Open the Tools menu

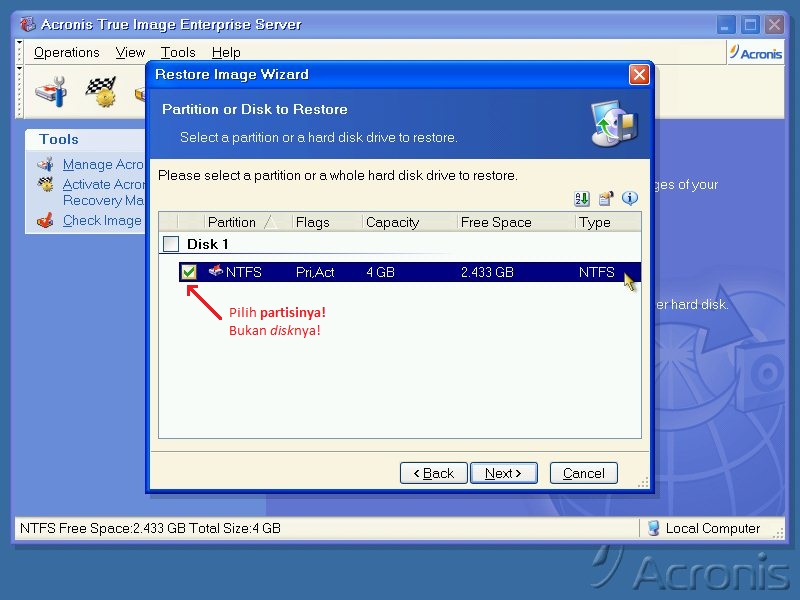[178, 52]
